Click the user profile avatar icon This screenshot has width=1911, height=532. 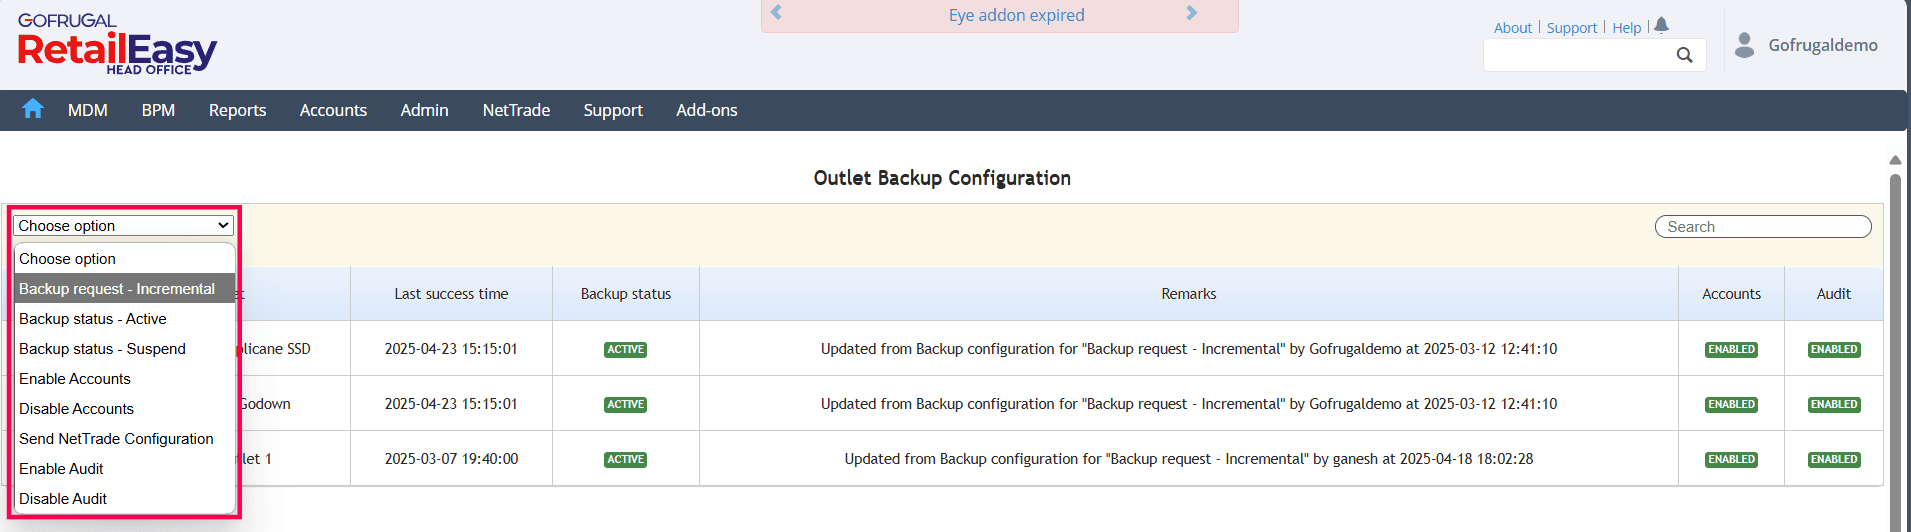click(x=1744, y=45)
